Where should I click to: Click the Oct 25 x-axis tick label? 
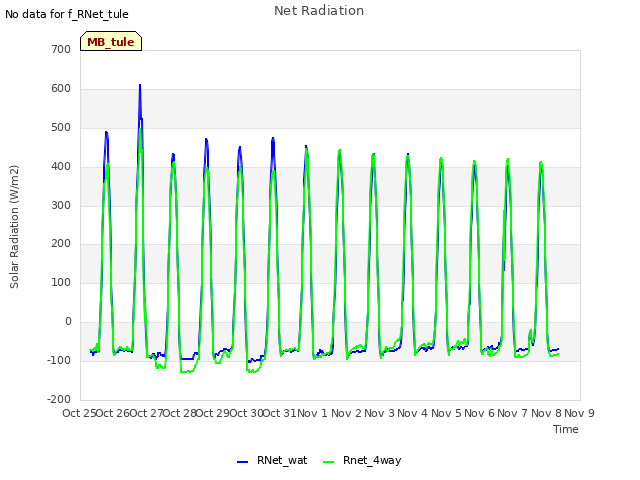(x=79, y=413)
